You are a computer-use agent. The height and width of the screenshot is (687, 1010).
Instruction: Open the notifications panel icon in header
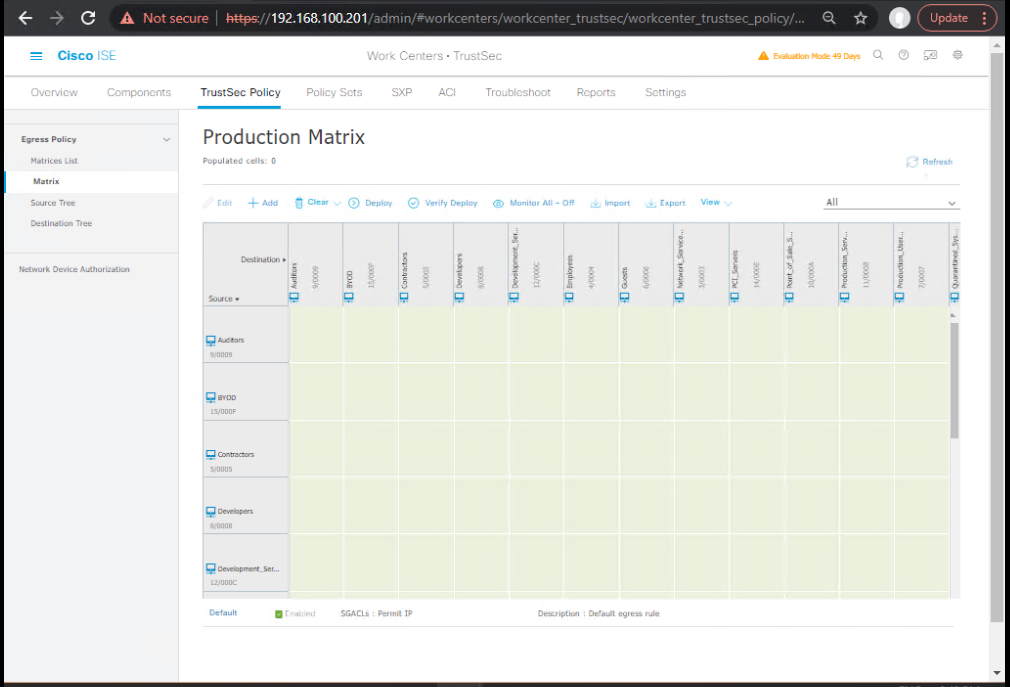(930, 55)
